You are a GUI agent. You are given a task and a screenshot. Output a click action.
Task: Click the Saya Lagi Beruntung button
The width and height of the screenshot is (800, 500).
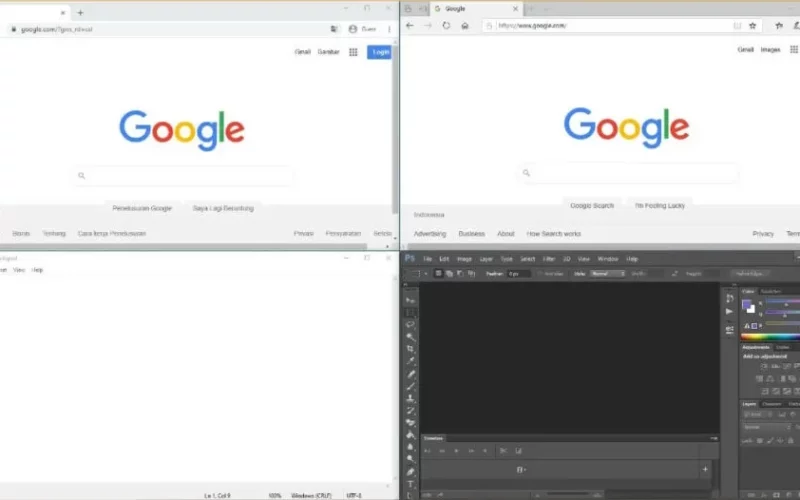(x=223, y=208)
